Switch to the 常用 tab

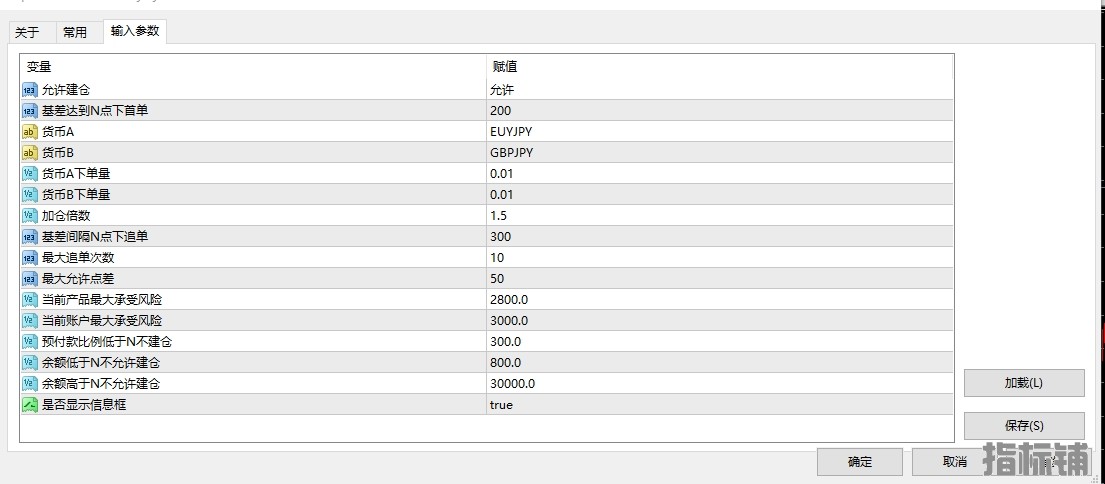pyautogui.click(x=75, y=32)
